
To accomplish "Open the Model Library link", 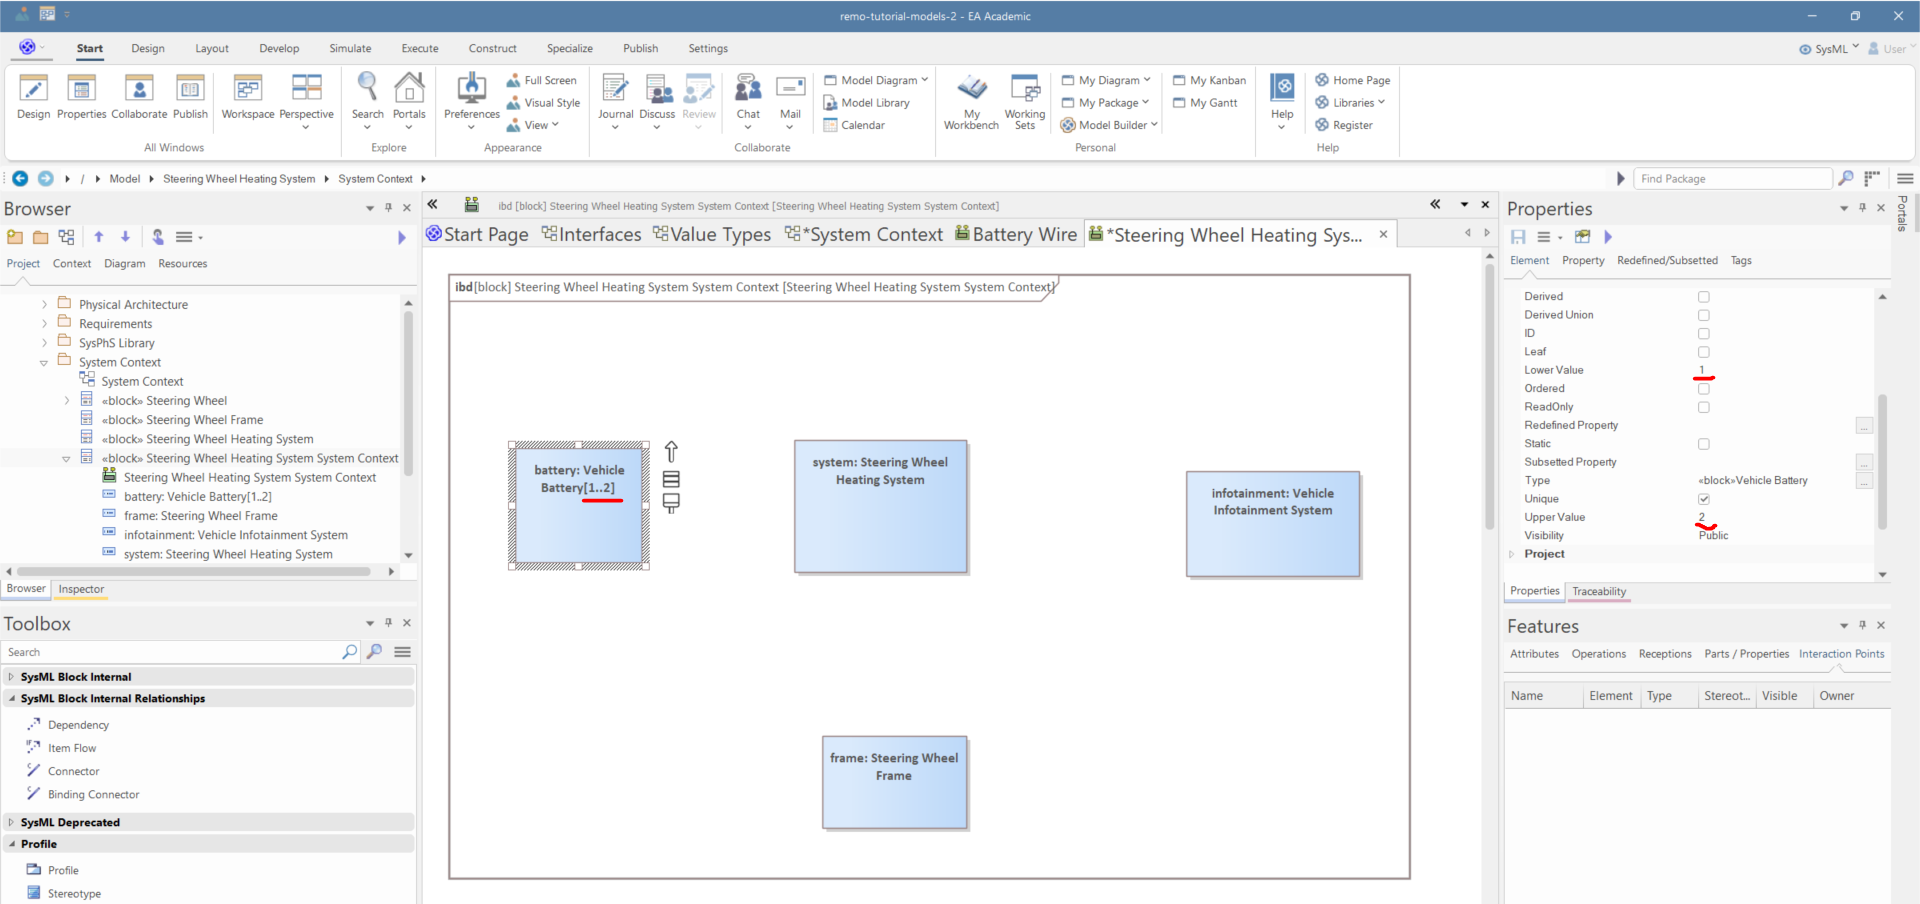I will click(874, 103).
